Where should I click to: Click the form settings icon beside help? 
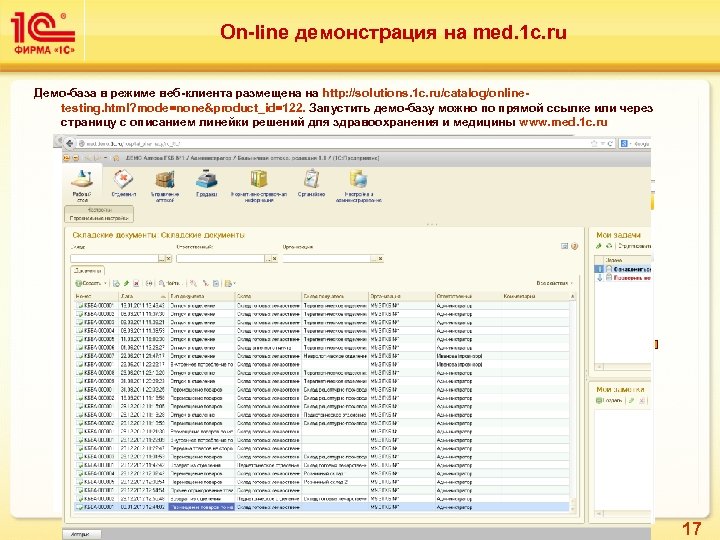click(565, 247)
